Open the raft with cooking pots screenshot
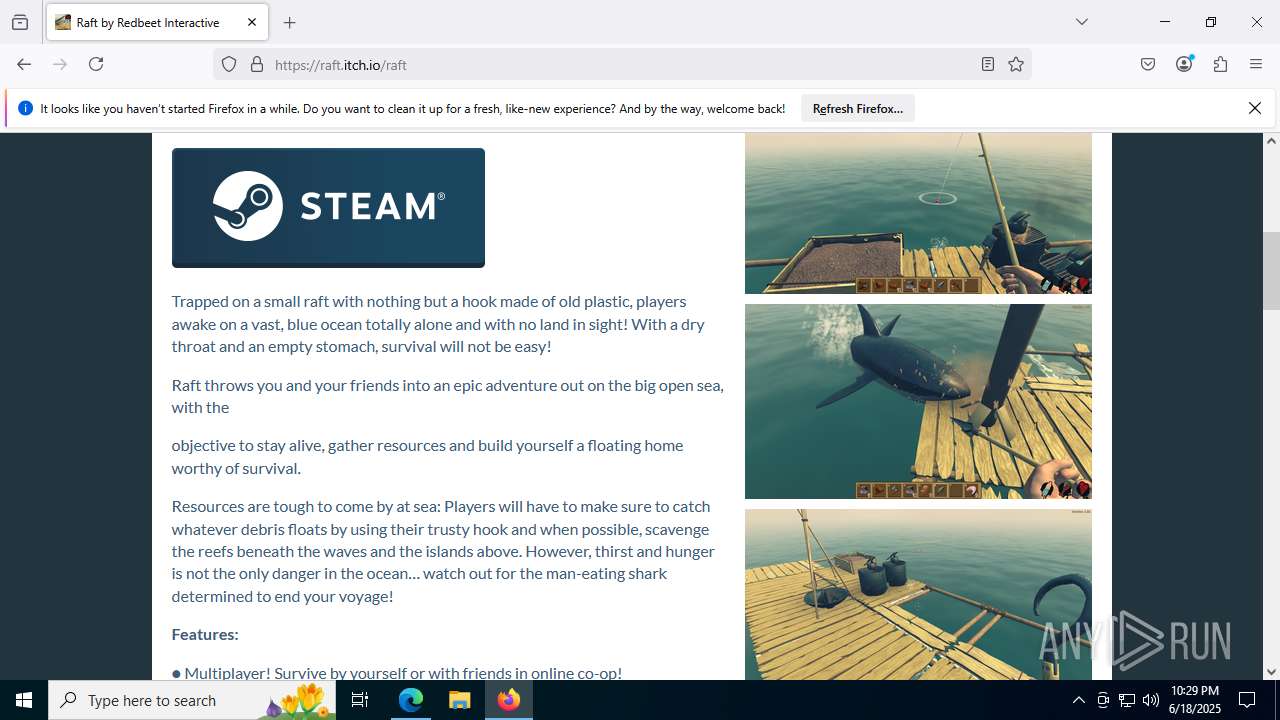Image resolution: width=1280 pixels, height=720 pixels. coord(918,594)
